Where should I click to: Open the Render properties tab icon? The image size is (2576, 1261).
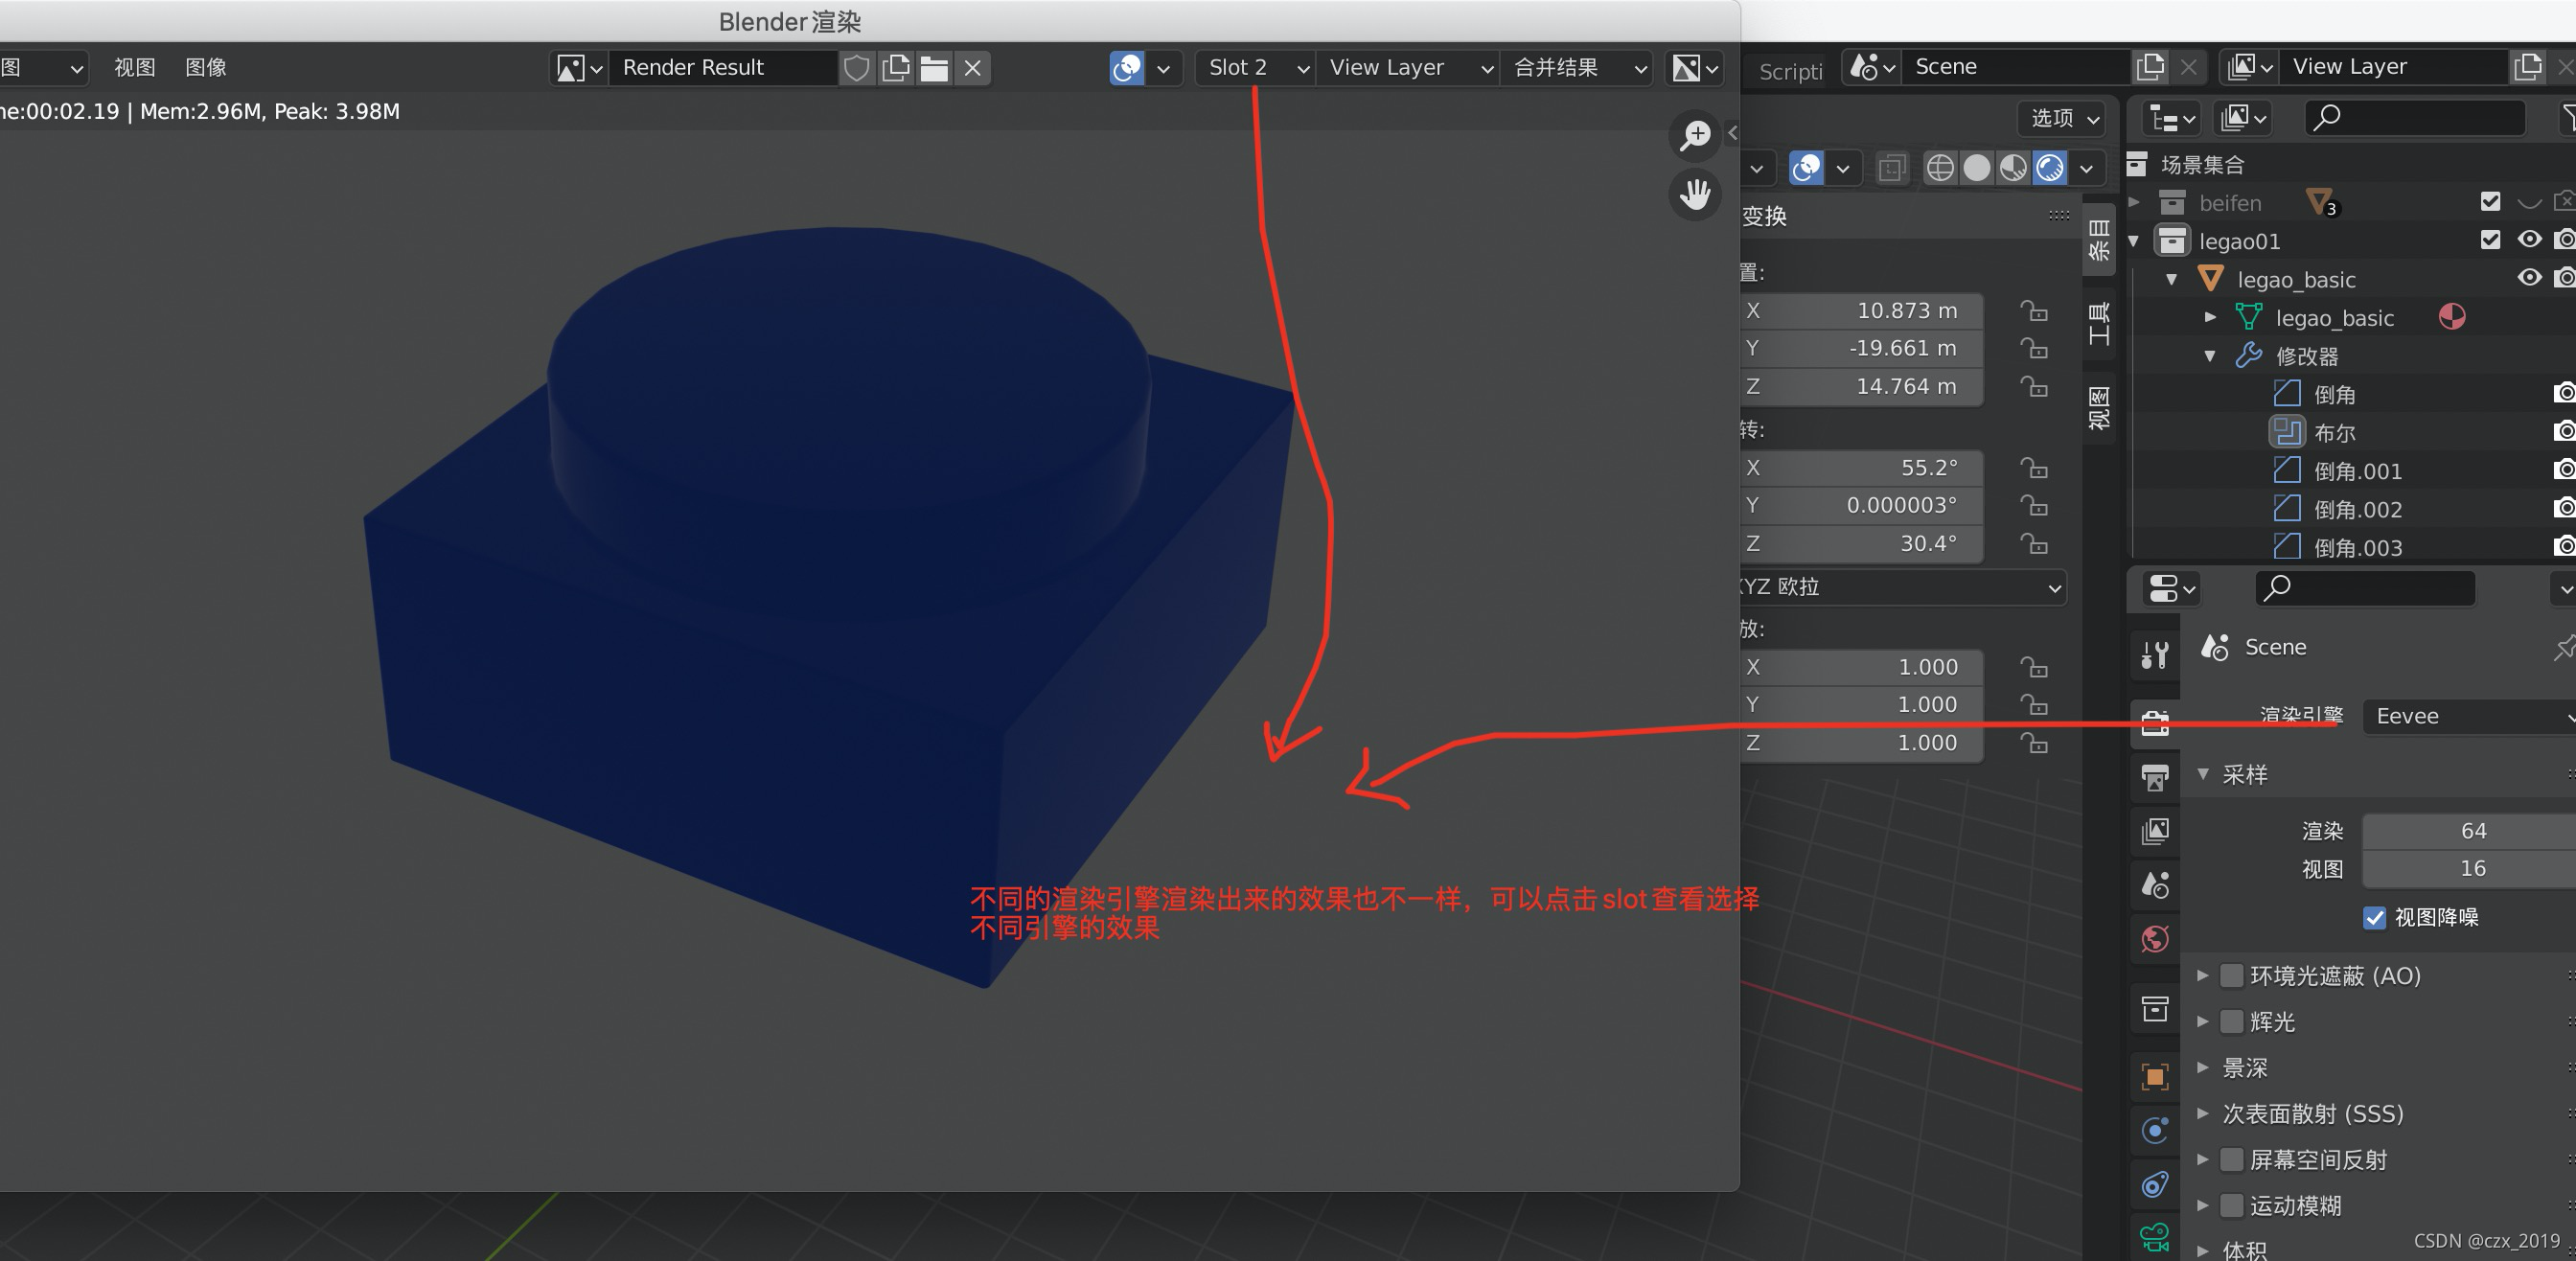[x=2155, y=722]
